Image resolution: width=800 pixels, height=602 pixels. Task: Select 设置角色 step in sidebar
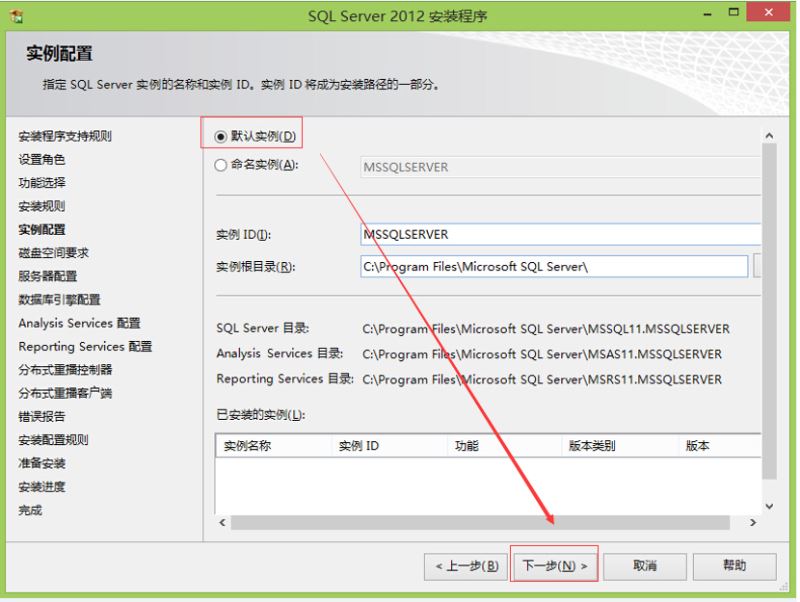click(x=42, y=160)
